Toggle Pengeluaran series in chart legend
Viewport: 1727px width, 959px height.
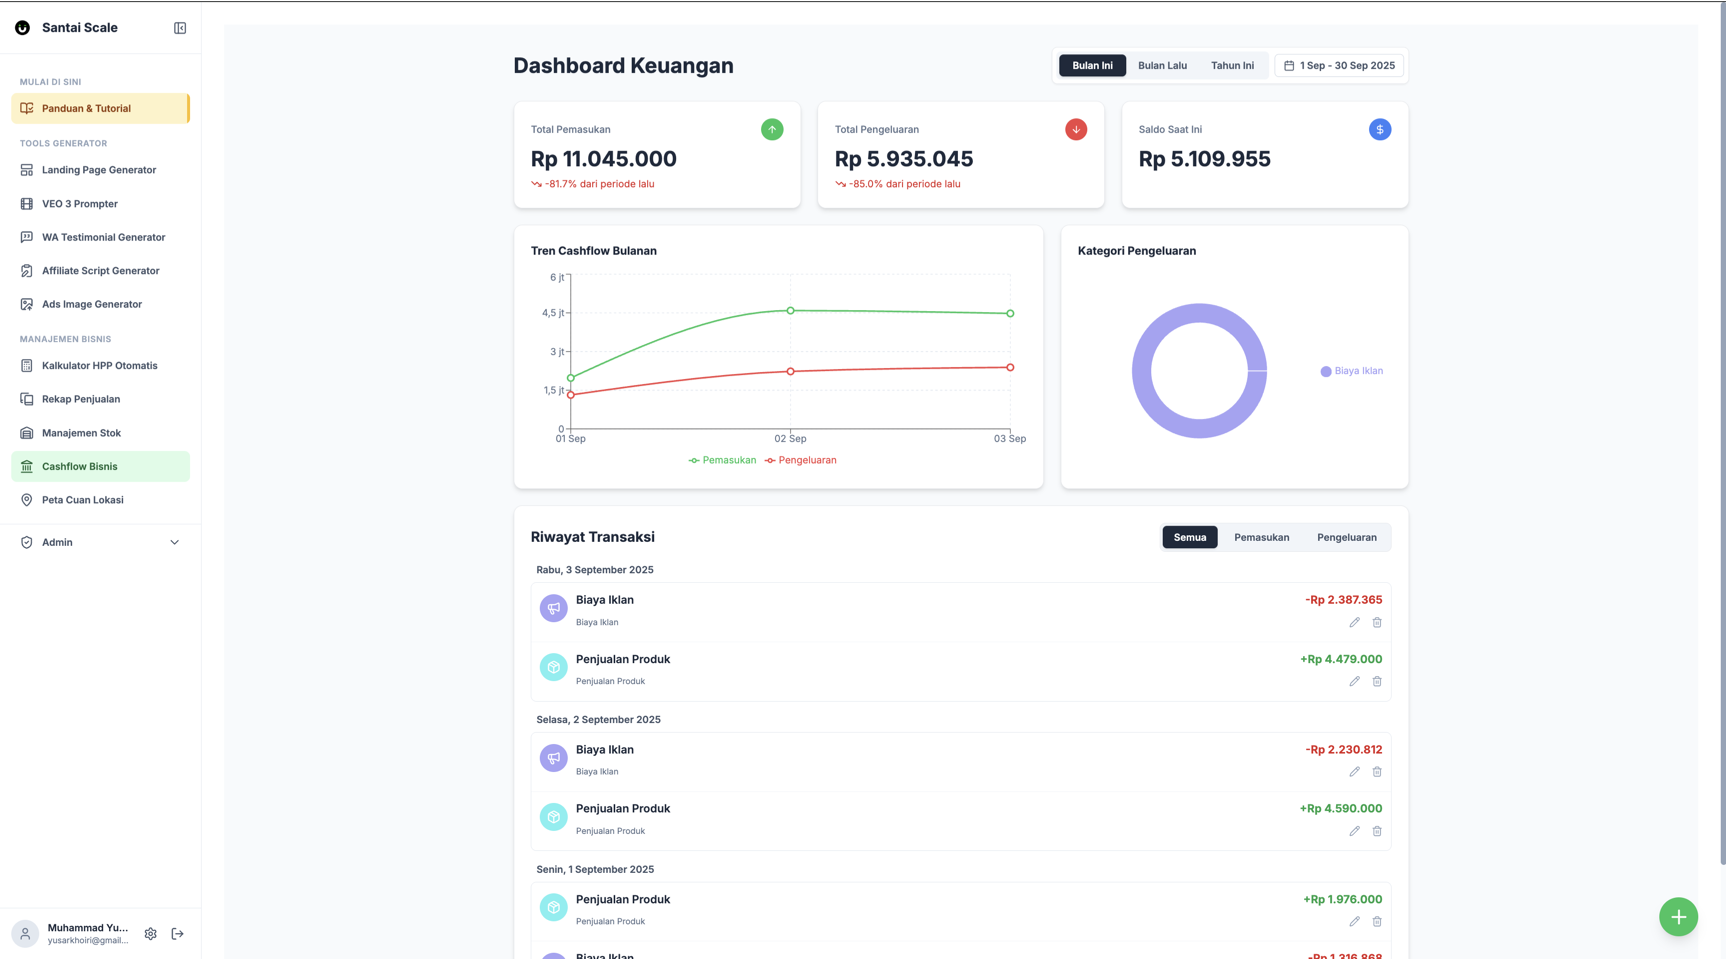[x=801, y=460]
